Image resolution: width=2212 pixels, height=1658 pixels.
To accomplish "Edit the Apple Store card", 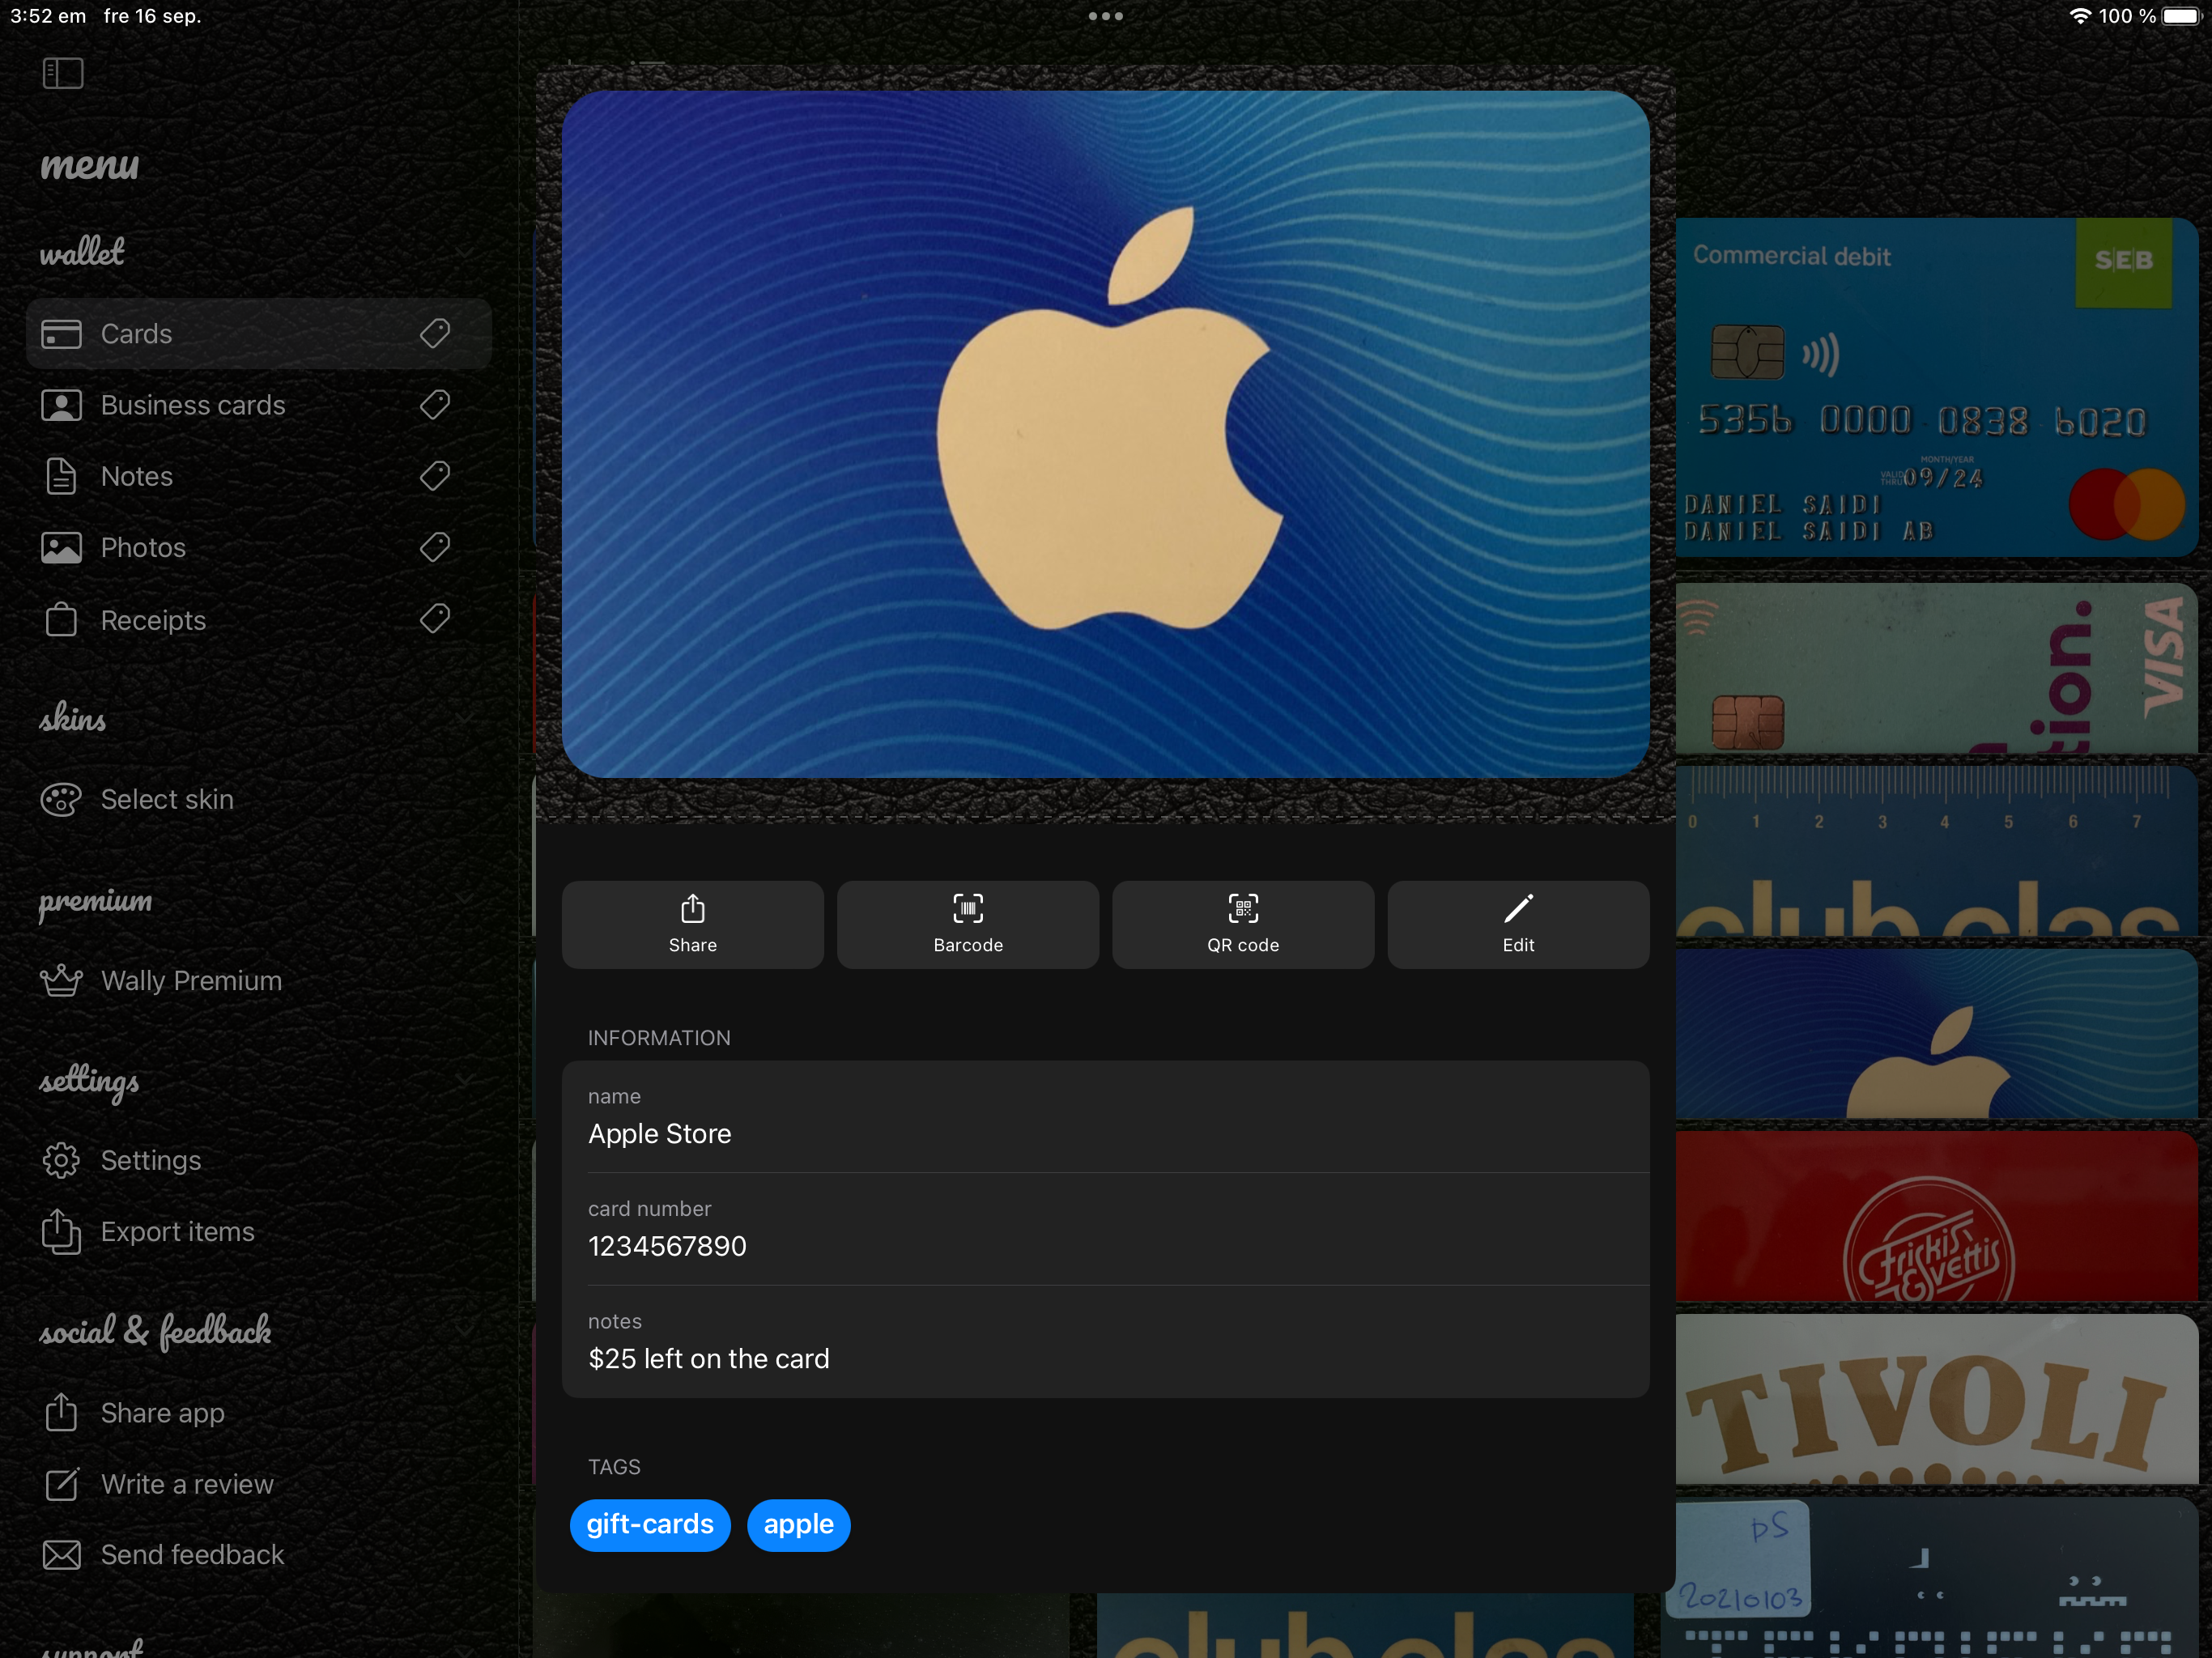I will tap(1518, 925).
